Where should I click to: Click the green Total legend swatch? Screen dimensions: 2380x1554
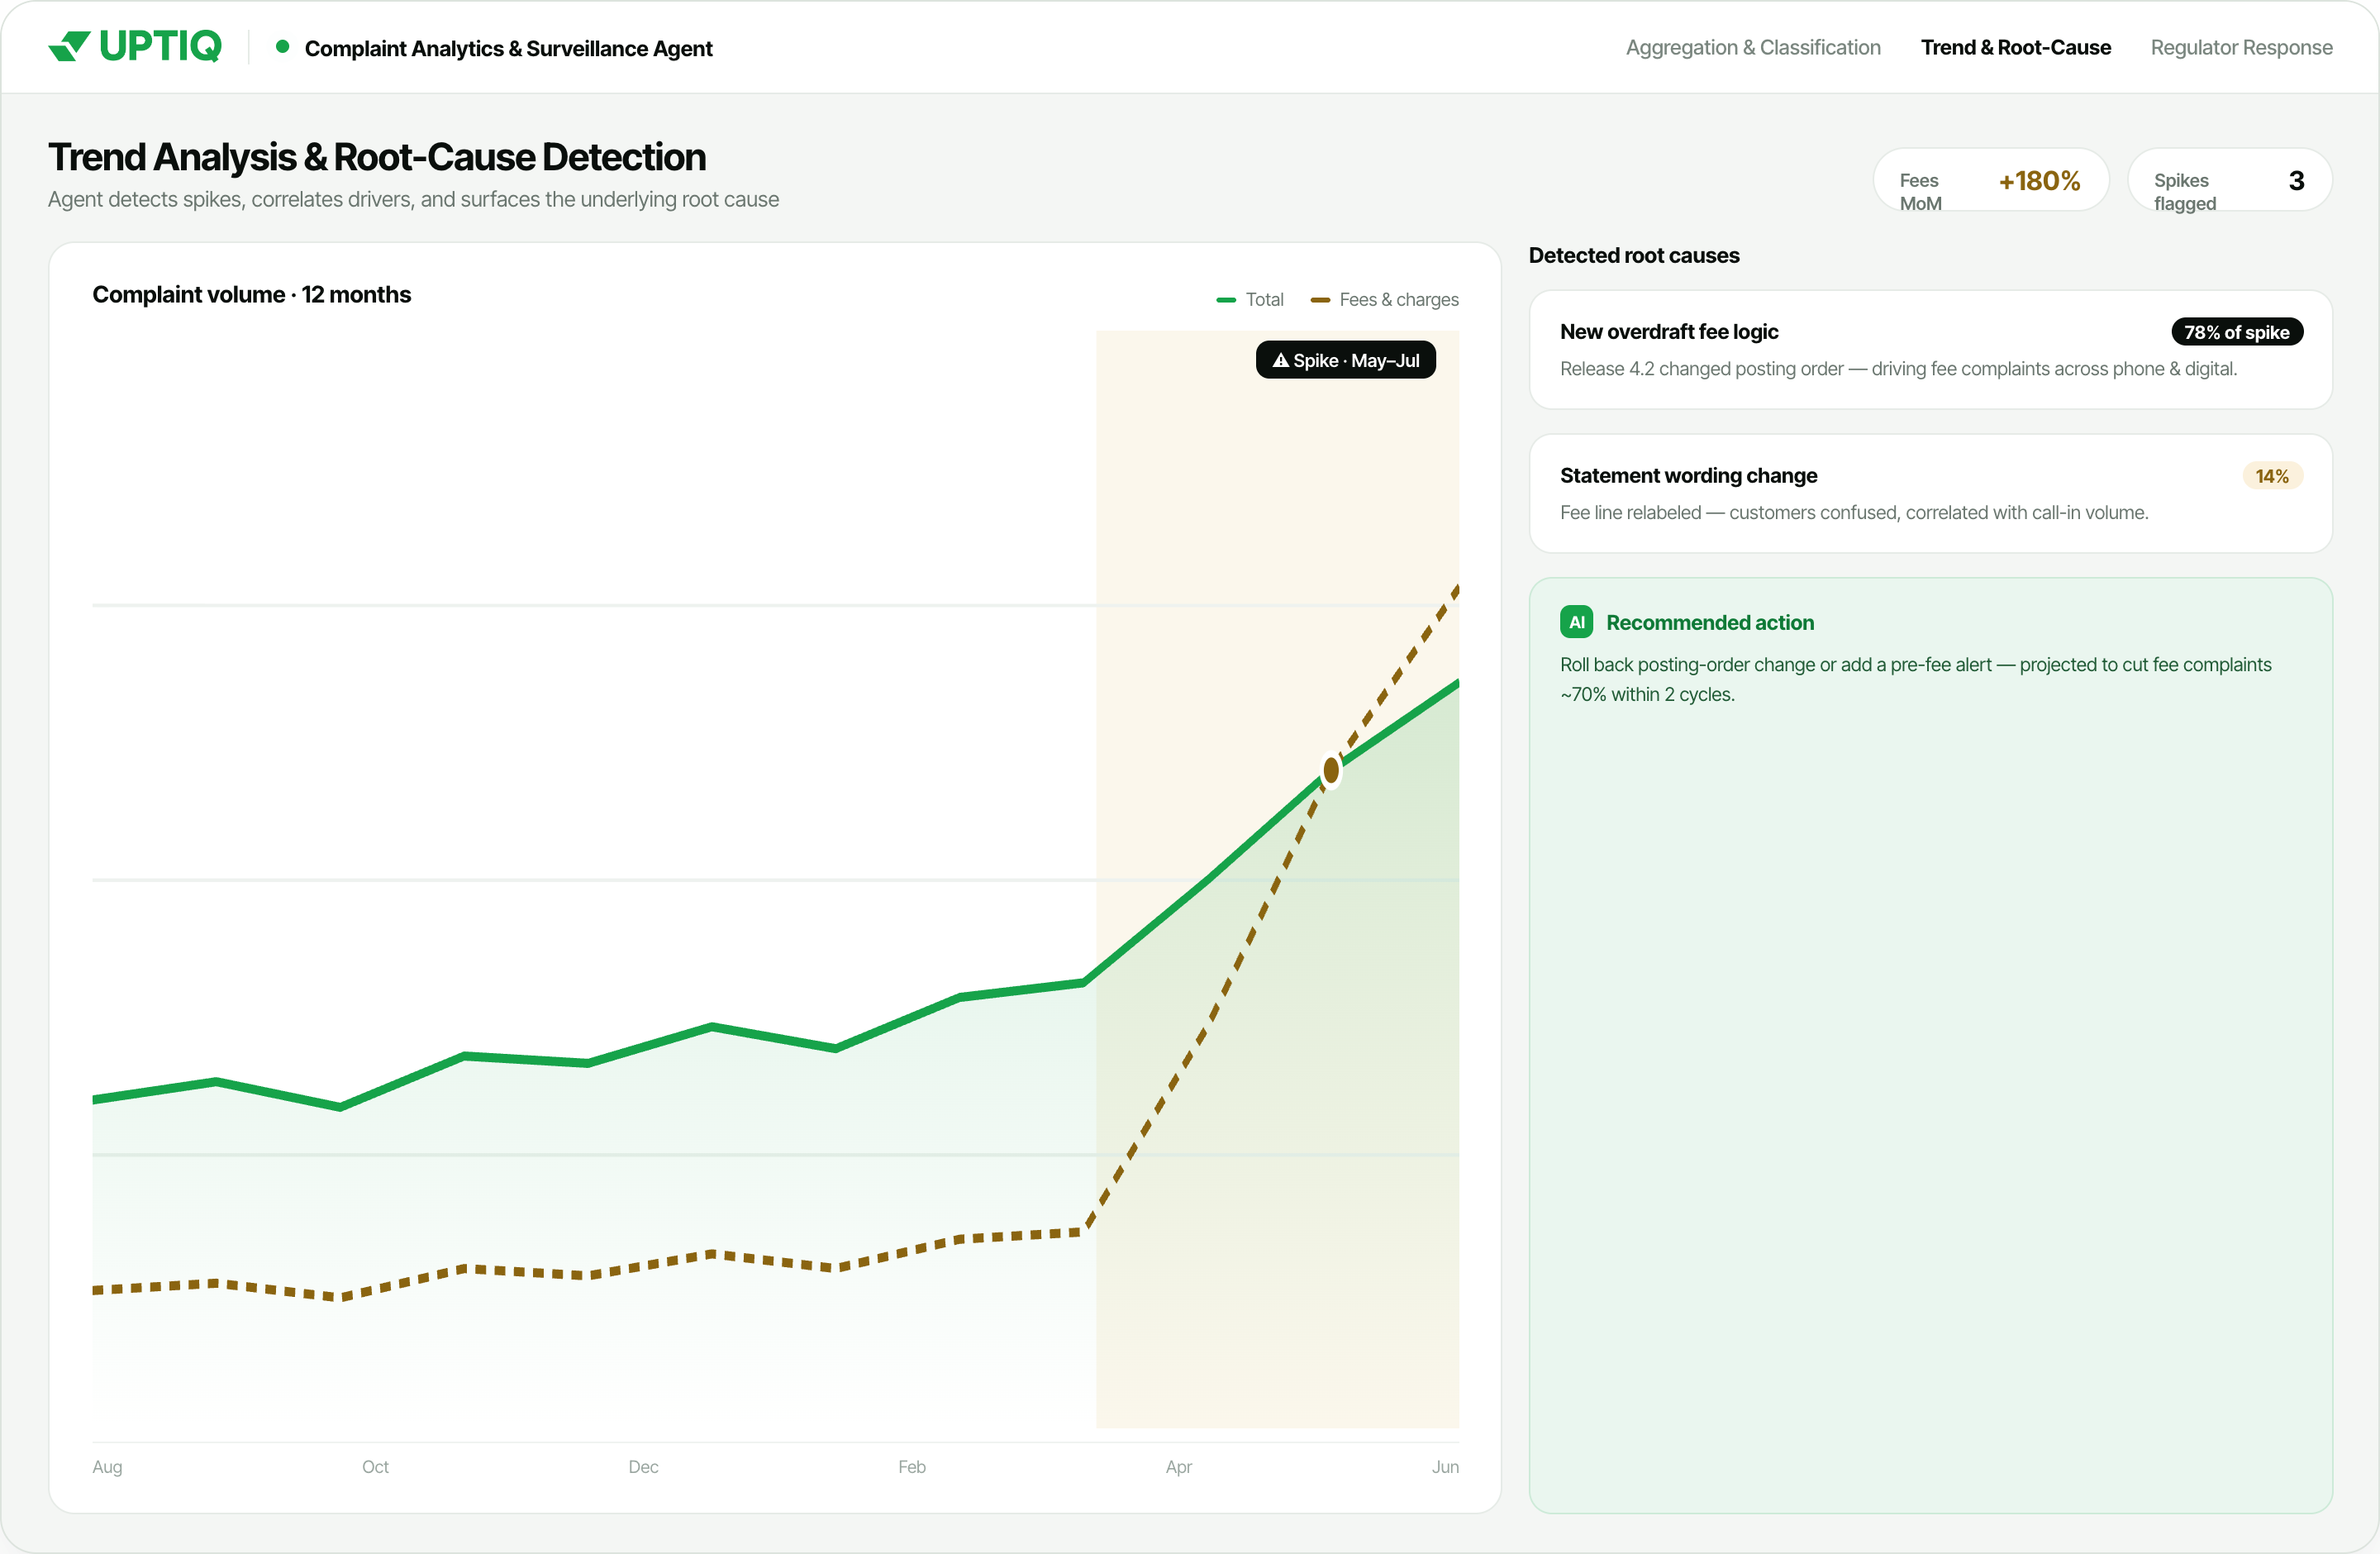(x=1226, y=300)
